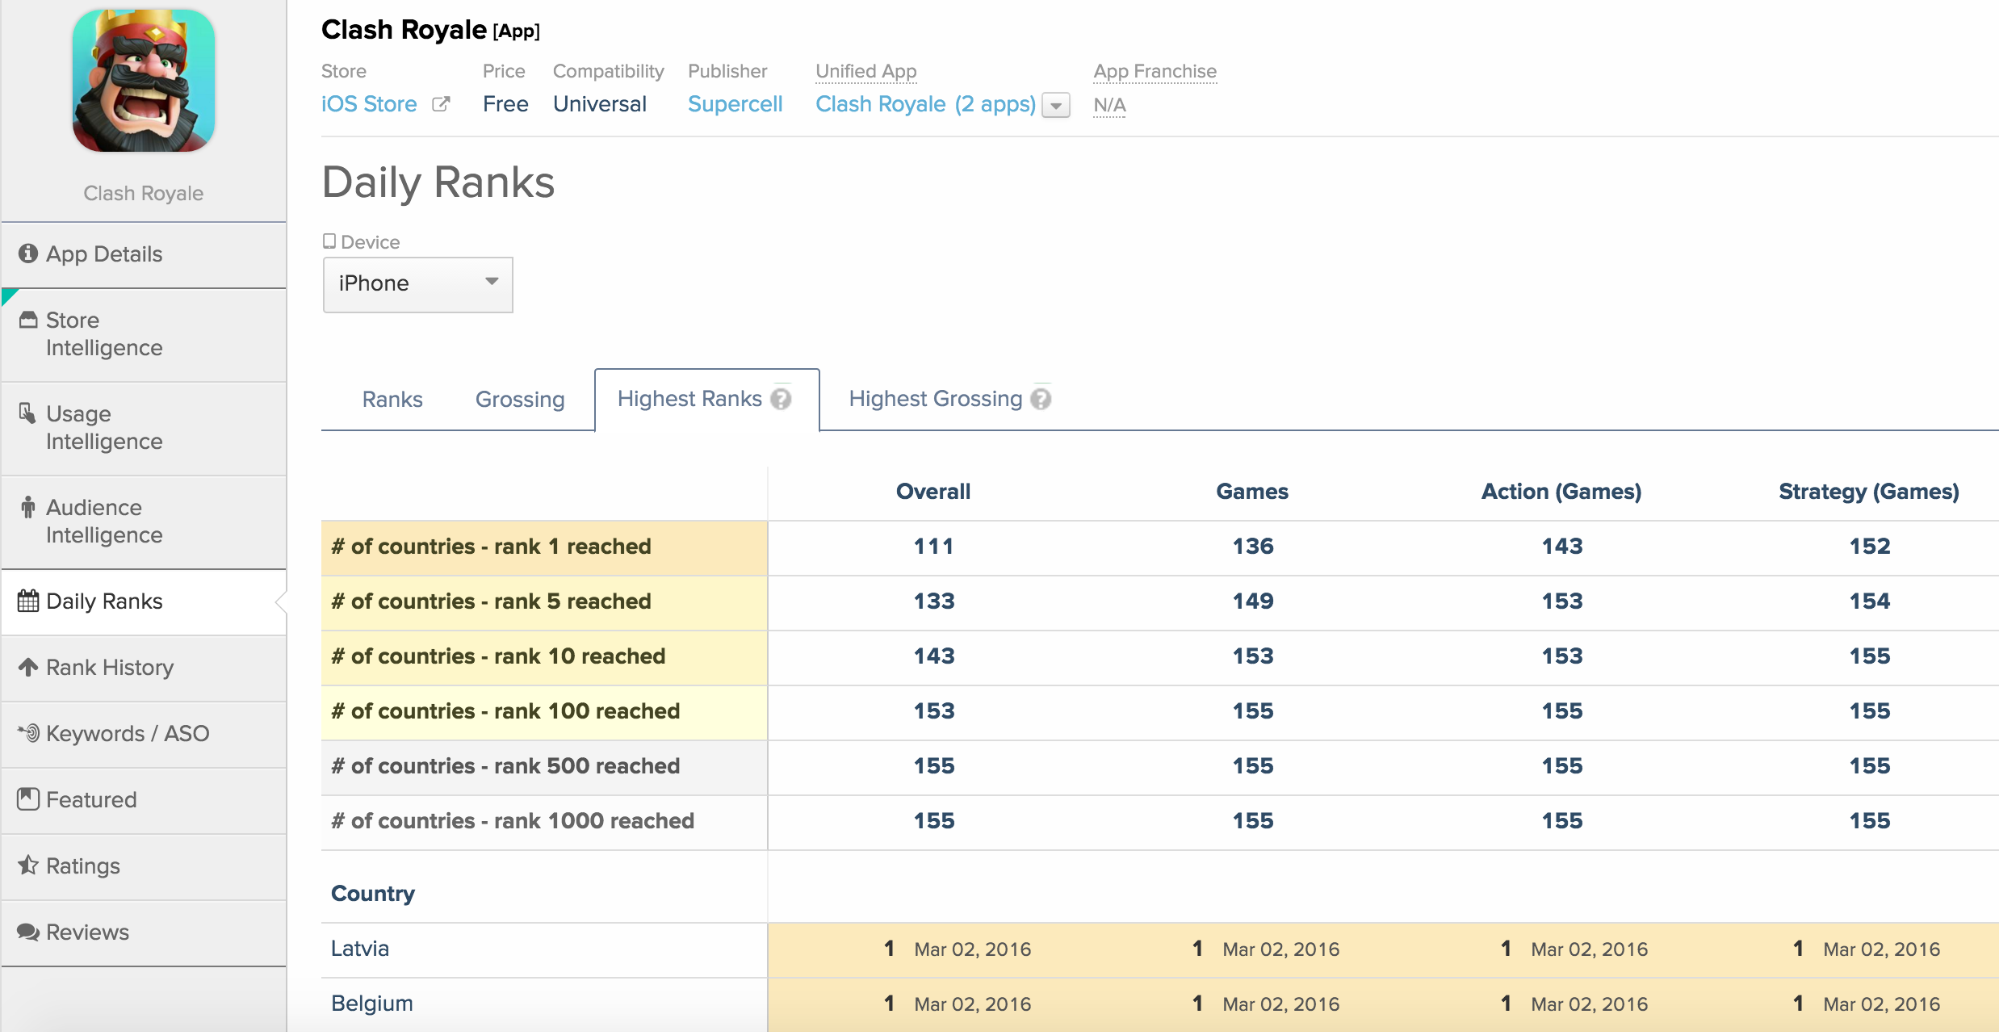The width and height of the screenshot is (1999, 1032).
Task: Open Rank History in the sidebar
Action: point(144,667)
